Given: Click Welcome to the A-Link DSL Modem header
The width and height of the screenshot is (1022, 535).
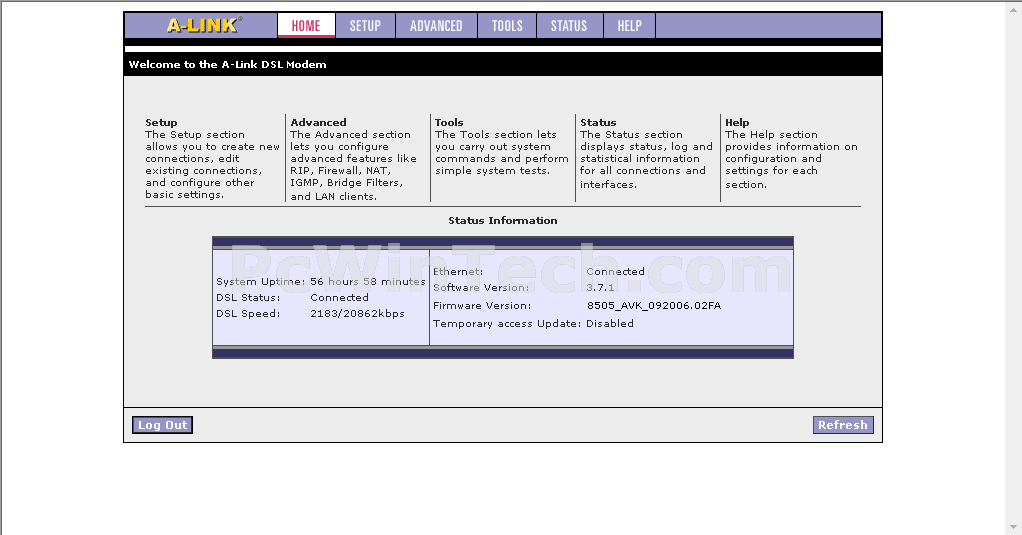Looking at the screenshot, I should pos(227,65).
